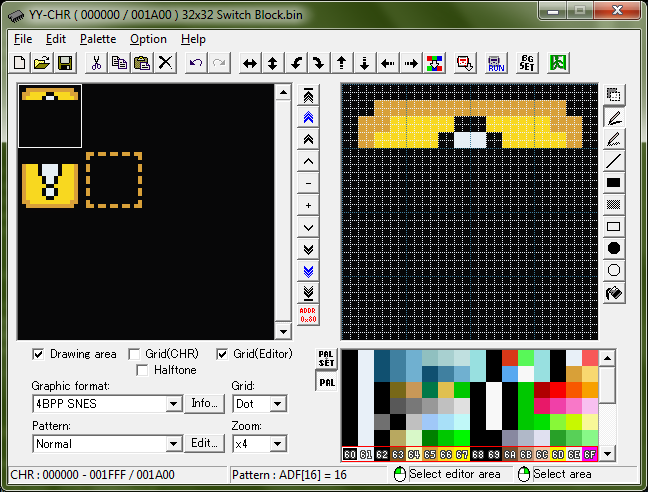The width and height of the screenshot is (648, 492).
Task: Open the Edit menu
Action: [x=56, y=39]
